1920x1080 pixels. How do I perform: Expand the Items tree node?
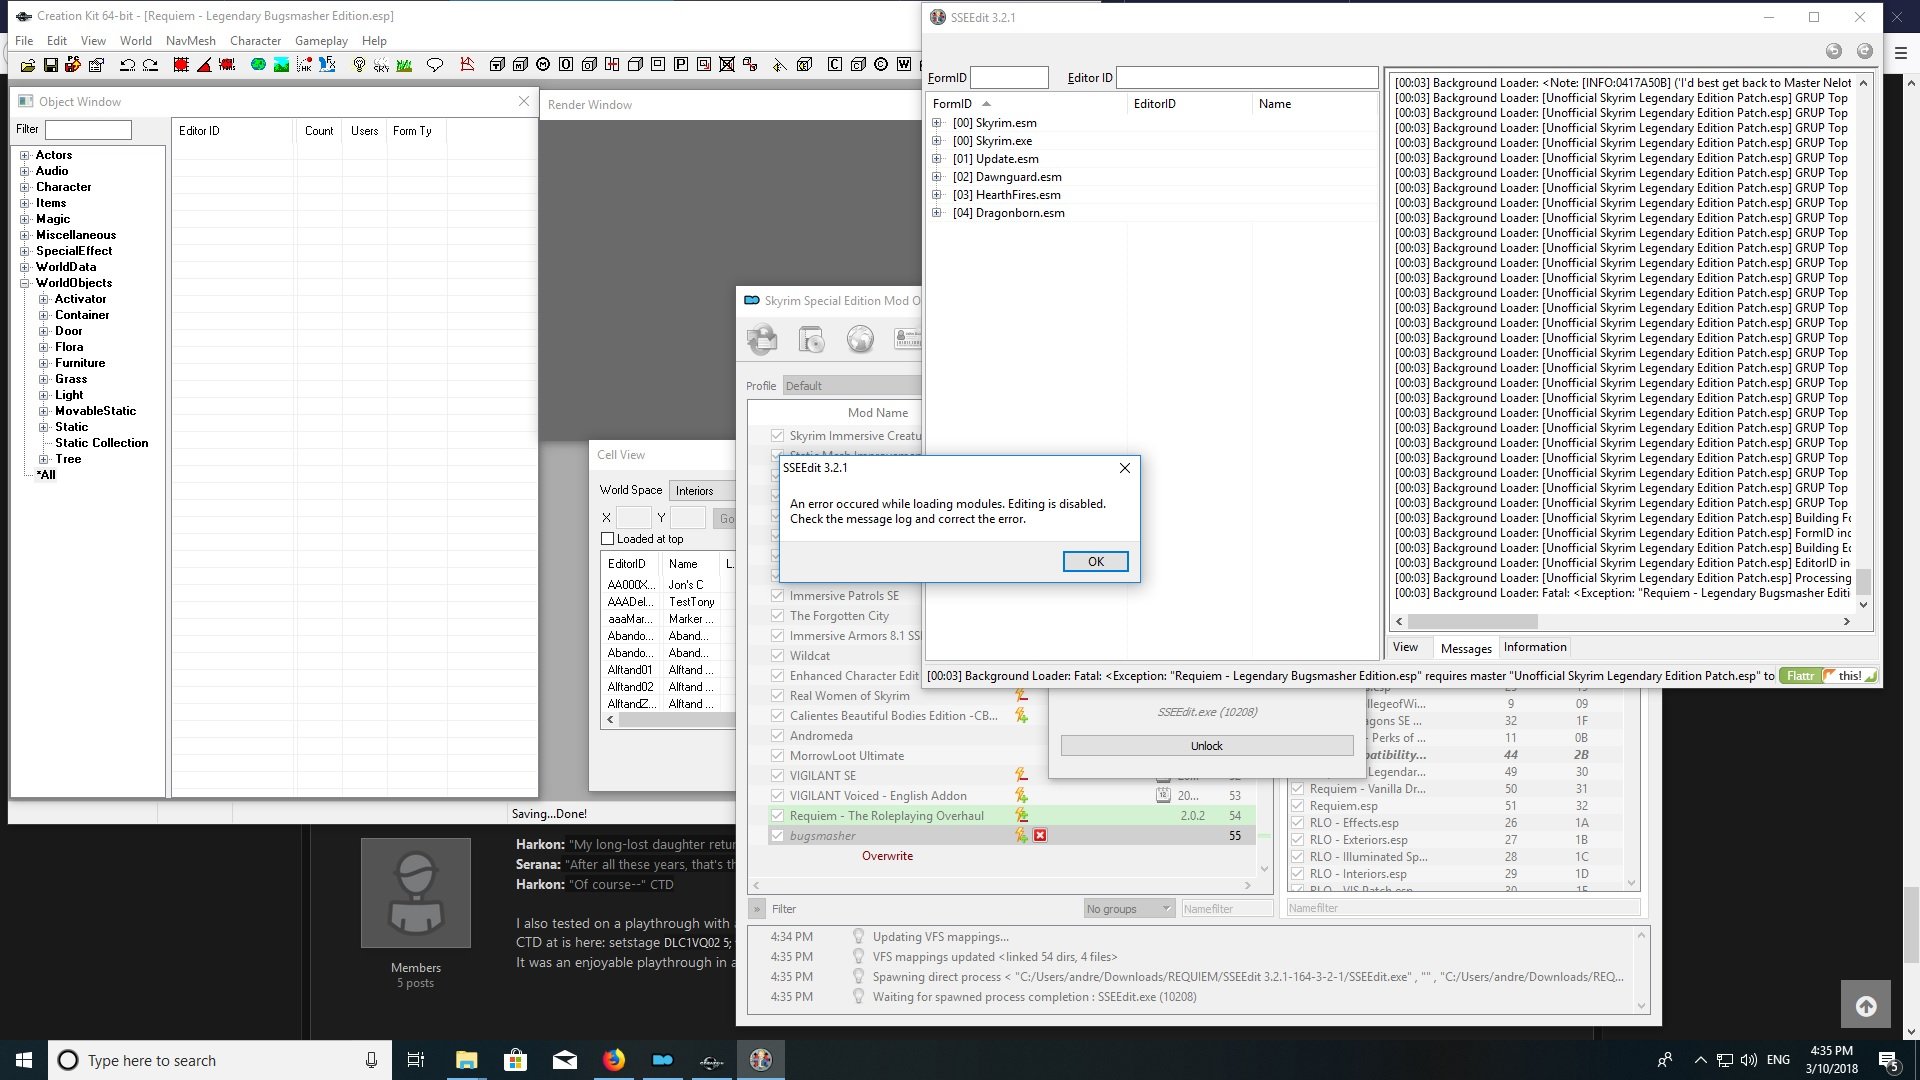coord(25,203)
